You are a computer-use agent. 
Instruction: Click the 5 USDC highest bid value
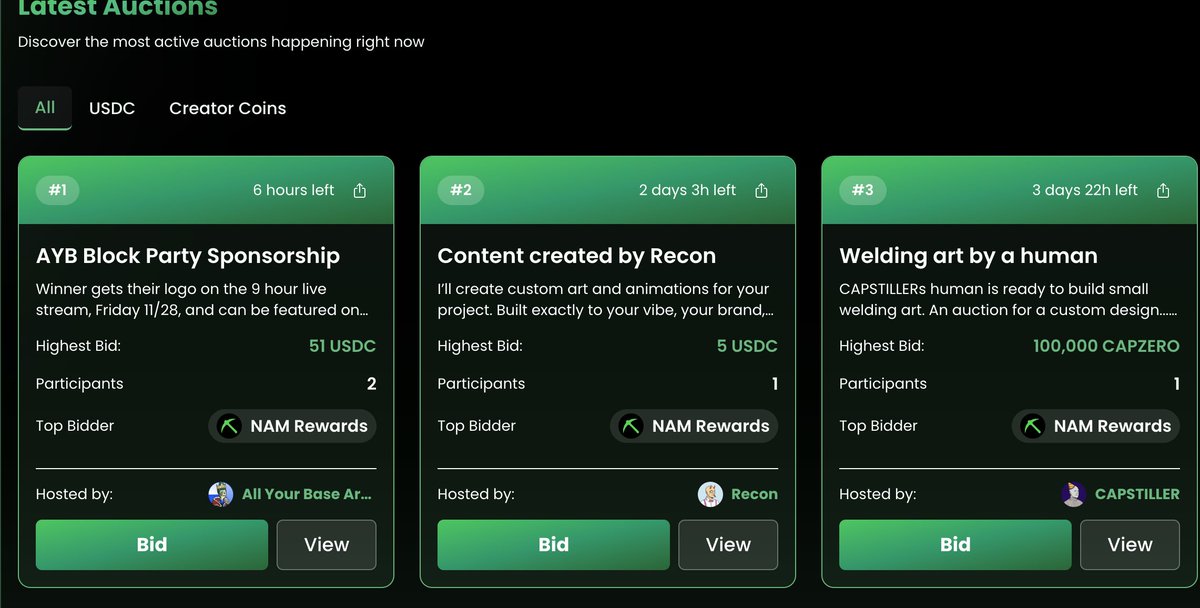click(x=748, y=346)
